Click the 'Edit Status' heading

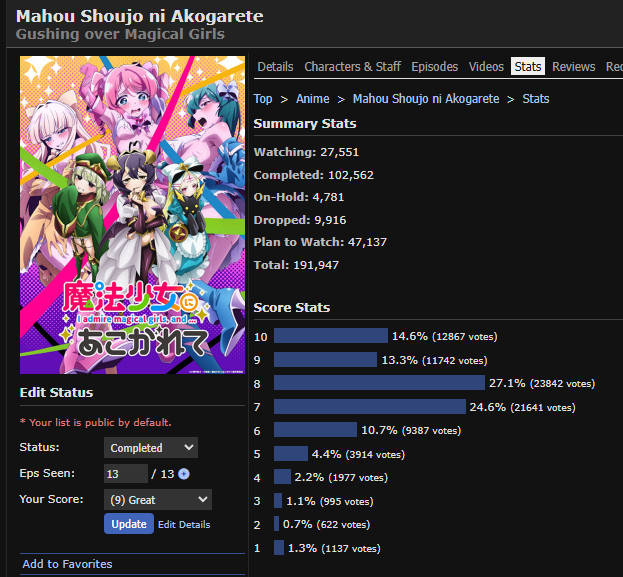[x=56, y=393]
